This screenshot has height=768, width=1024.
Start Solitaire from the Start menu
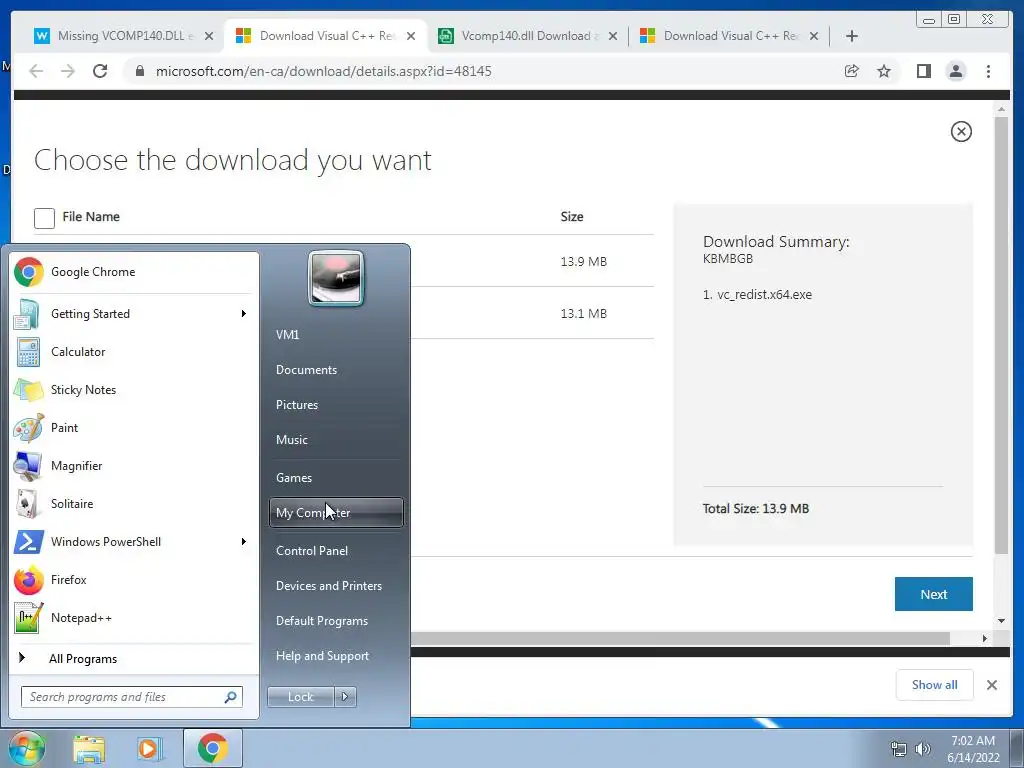point(133,504)
